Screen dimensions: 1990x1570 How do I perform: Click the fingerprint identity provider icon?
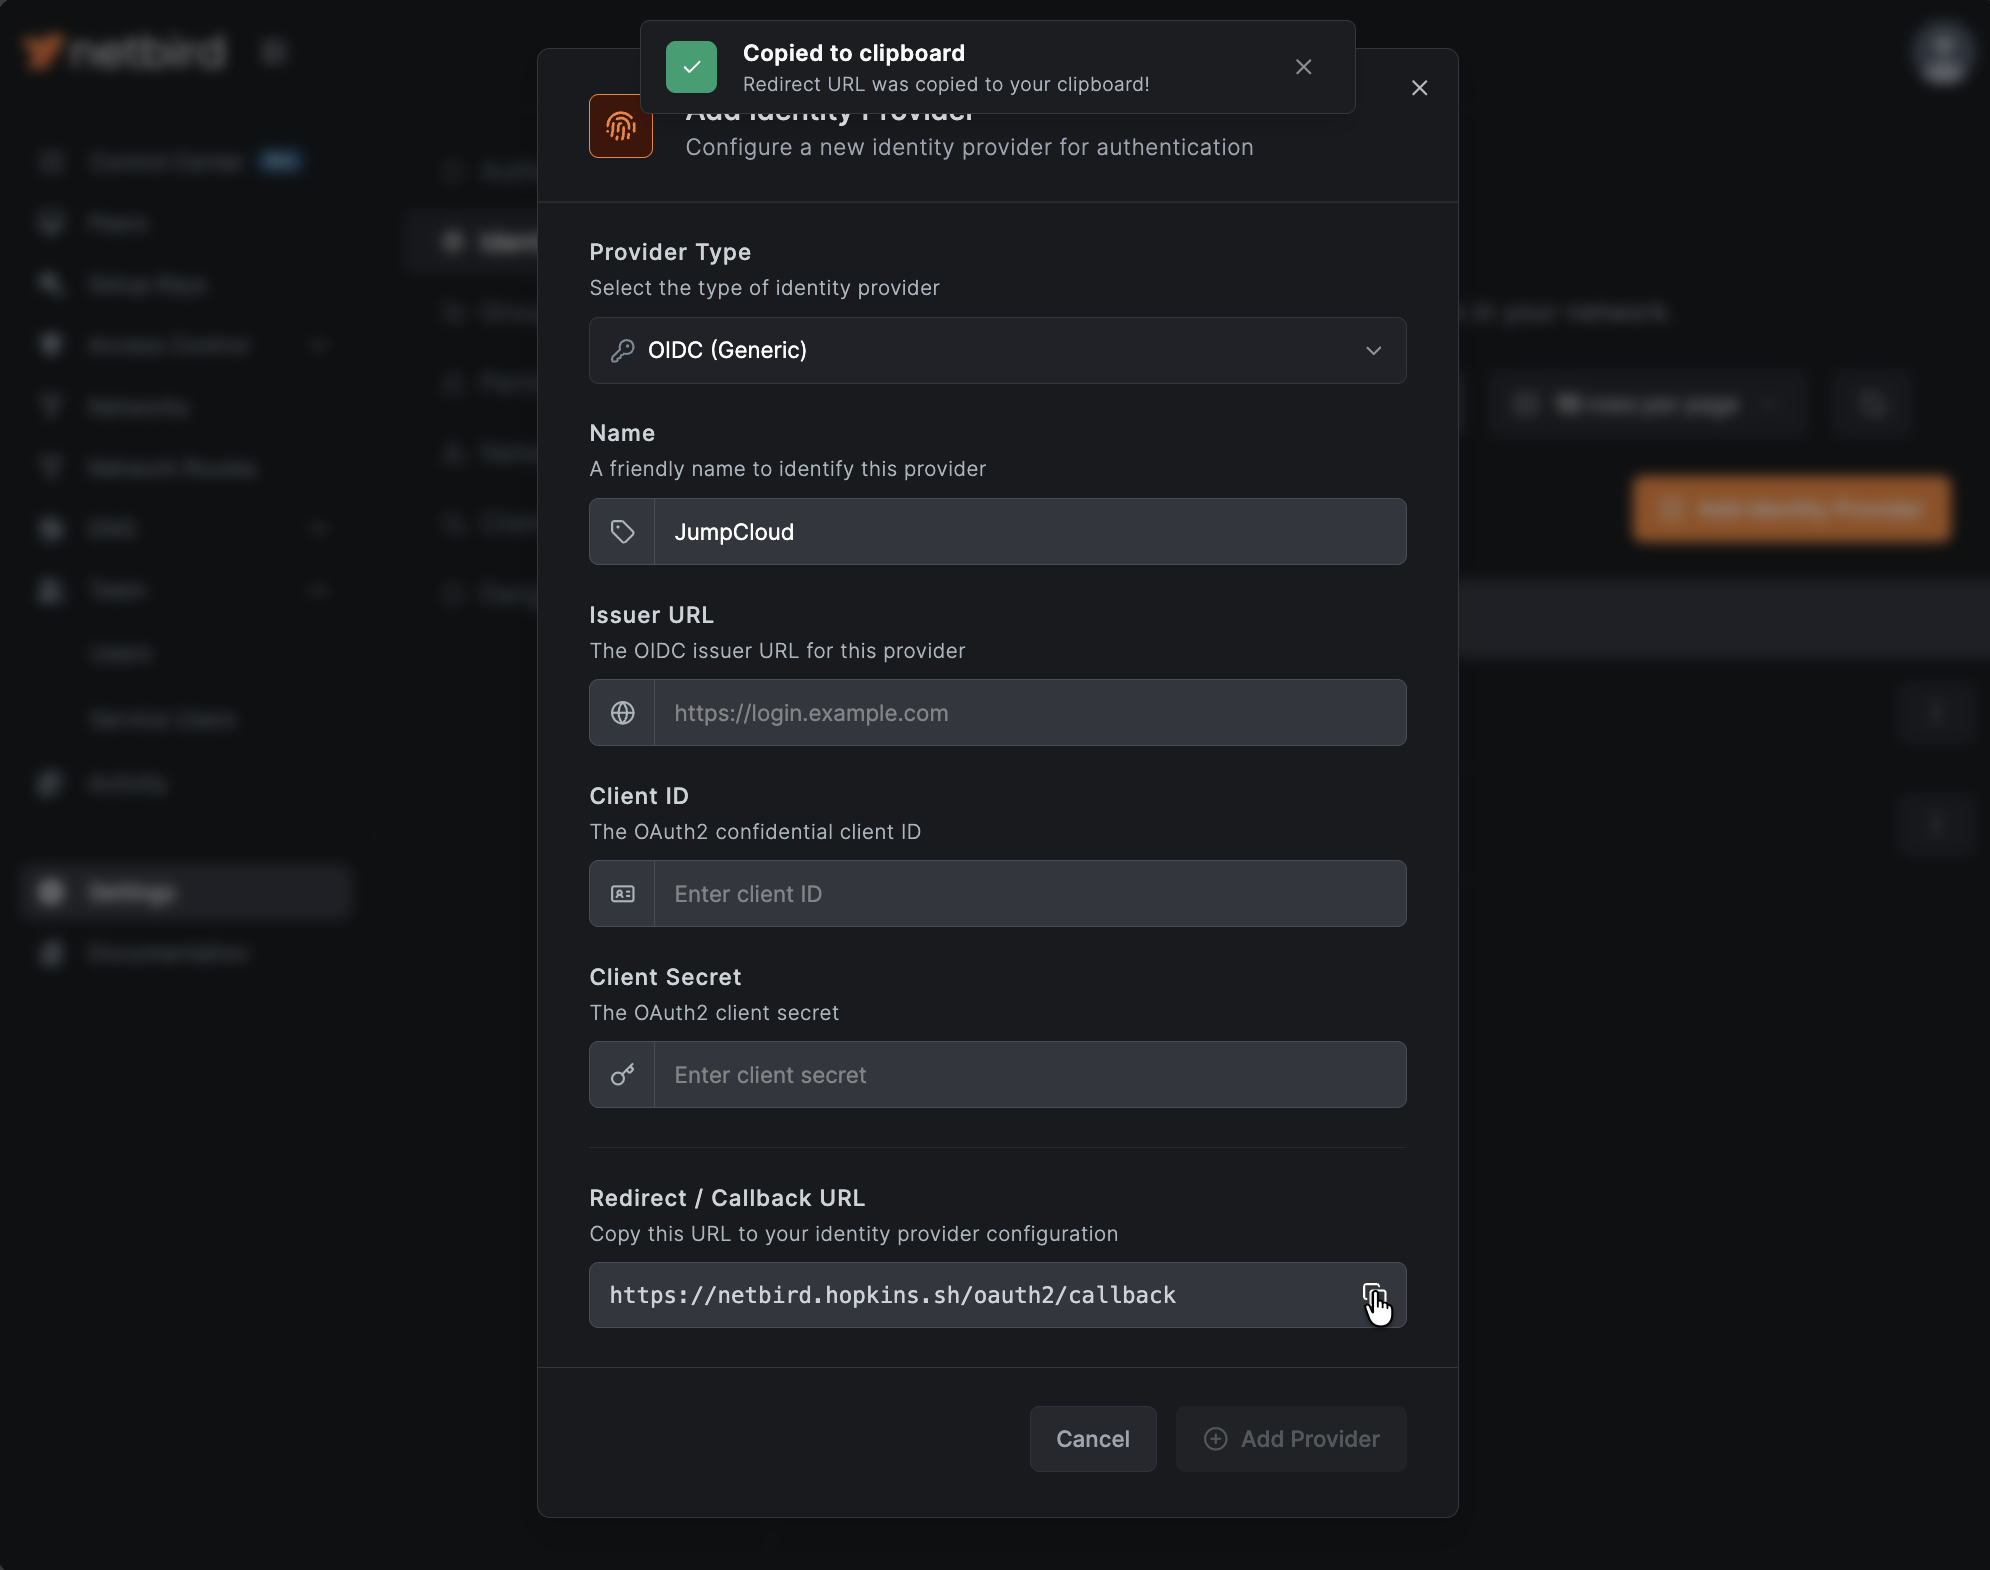pyautogui.click(x=621, y=127)
